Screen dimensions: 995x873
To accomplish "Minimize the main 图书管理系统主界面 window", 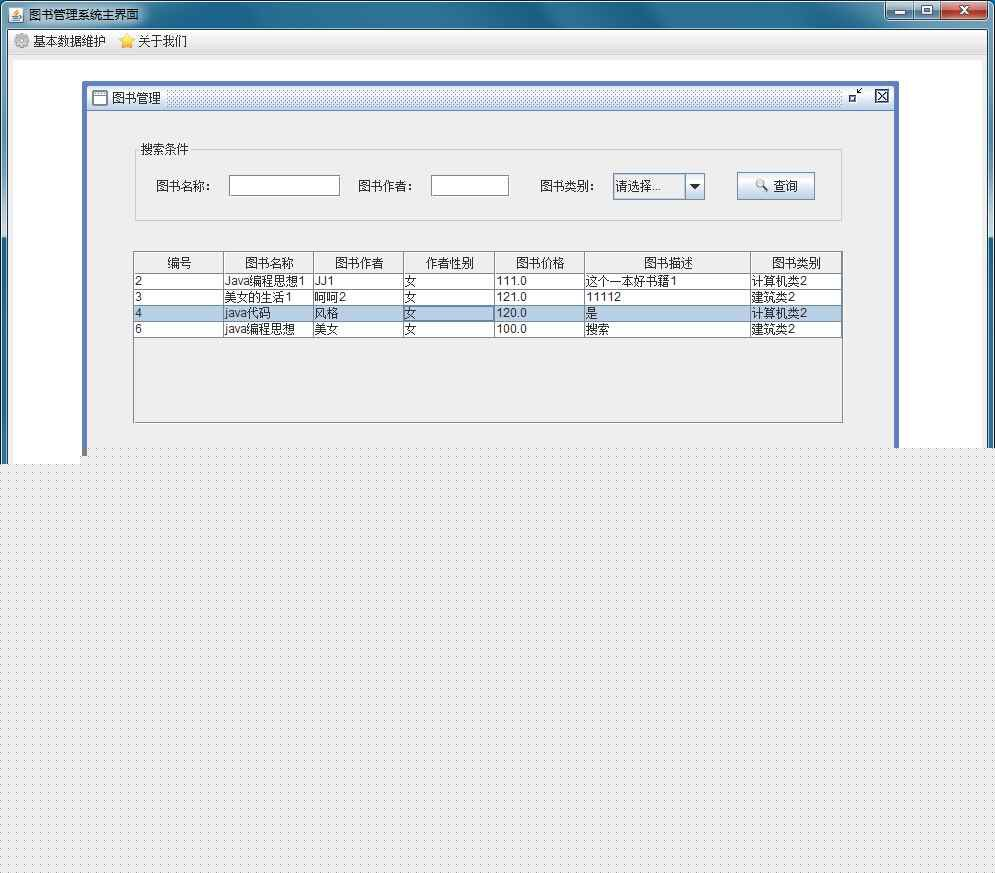I will pyautogui.click(x=900, y=11).
